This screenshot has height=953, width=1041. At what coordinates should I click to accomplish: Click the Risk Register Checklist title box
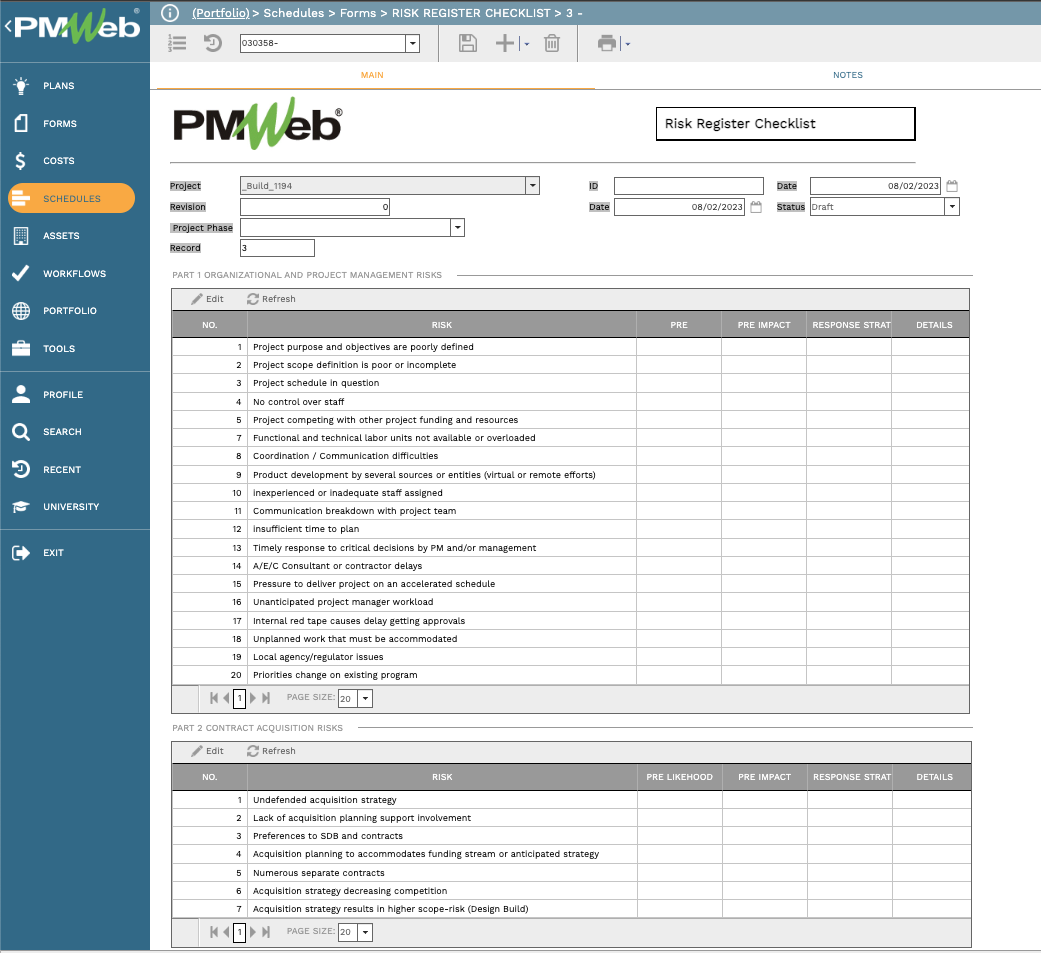(x=785, y=124)
